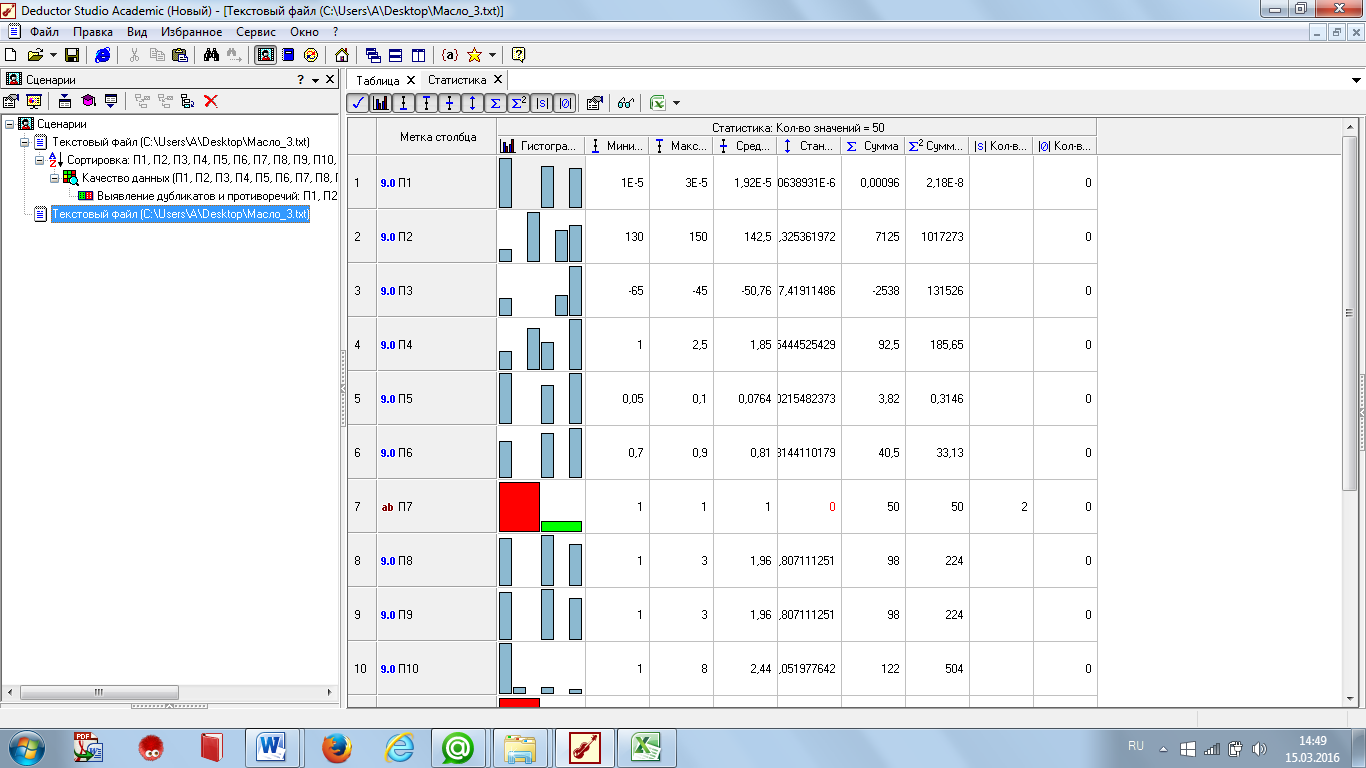Click the red histogram bar for П7

(x=519, y=506)
